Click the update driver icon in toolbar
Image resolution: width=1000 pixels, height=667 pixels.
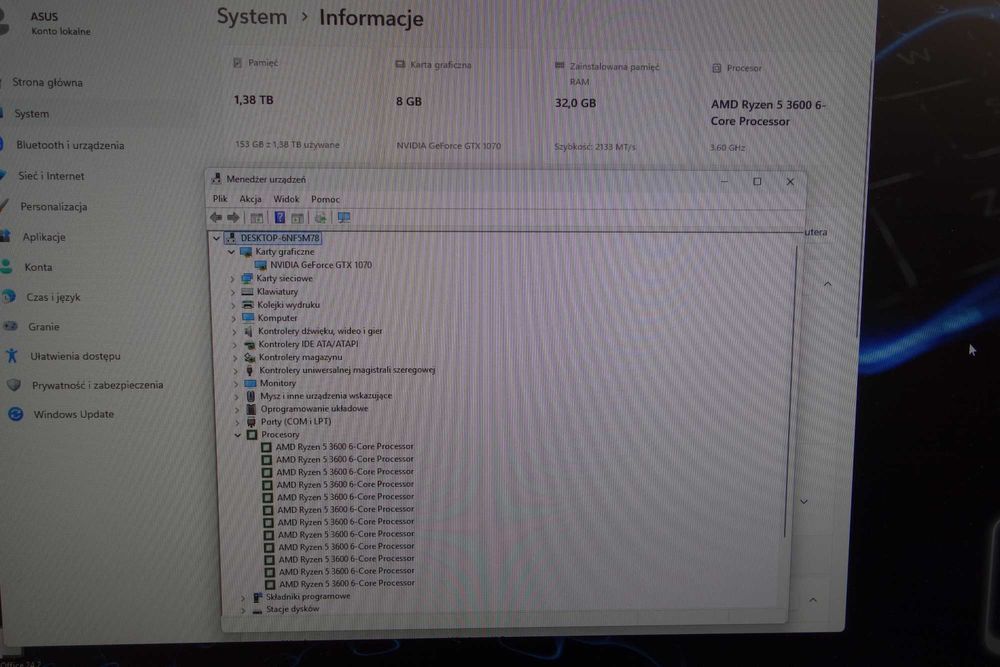[320, 218]
